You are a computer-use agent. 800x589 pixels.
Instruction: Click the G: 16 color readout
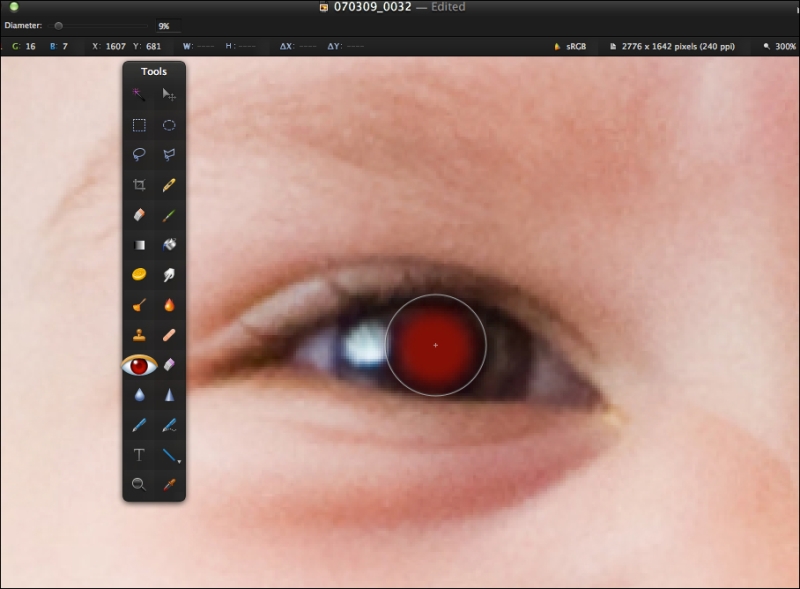23,46
